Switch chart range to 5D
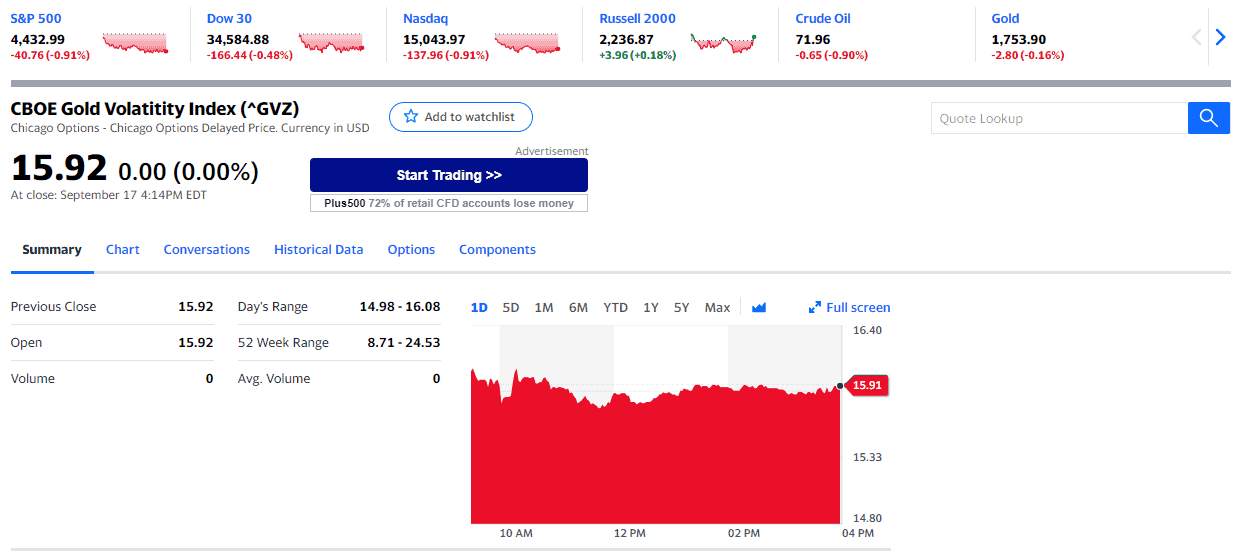This screenshot has height=557, width=1239. click(511, 308)
